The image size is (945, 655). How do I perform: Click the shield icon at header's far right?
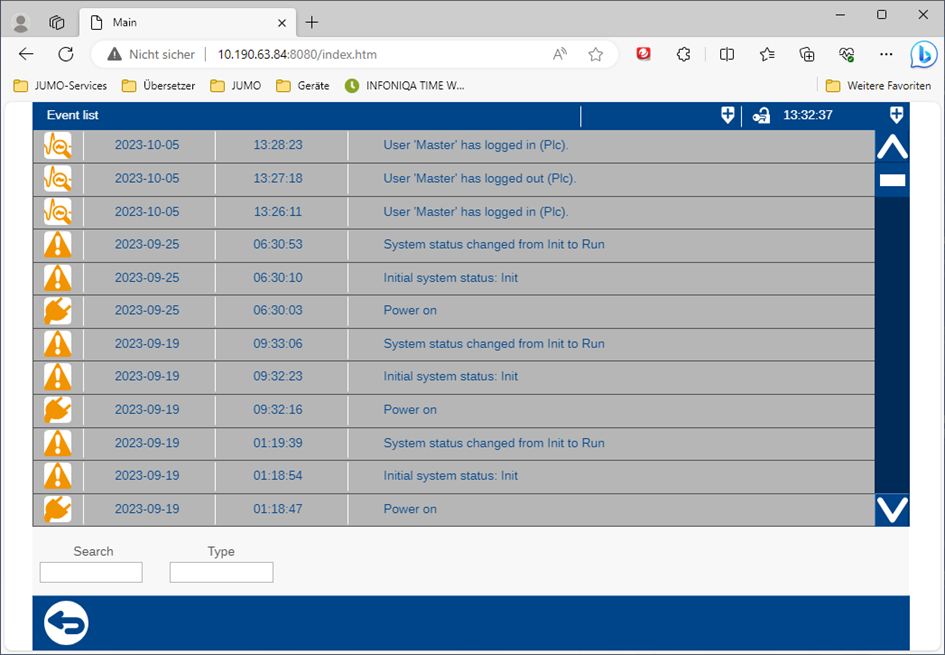pyautogui.click(x=896, y=115)
